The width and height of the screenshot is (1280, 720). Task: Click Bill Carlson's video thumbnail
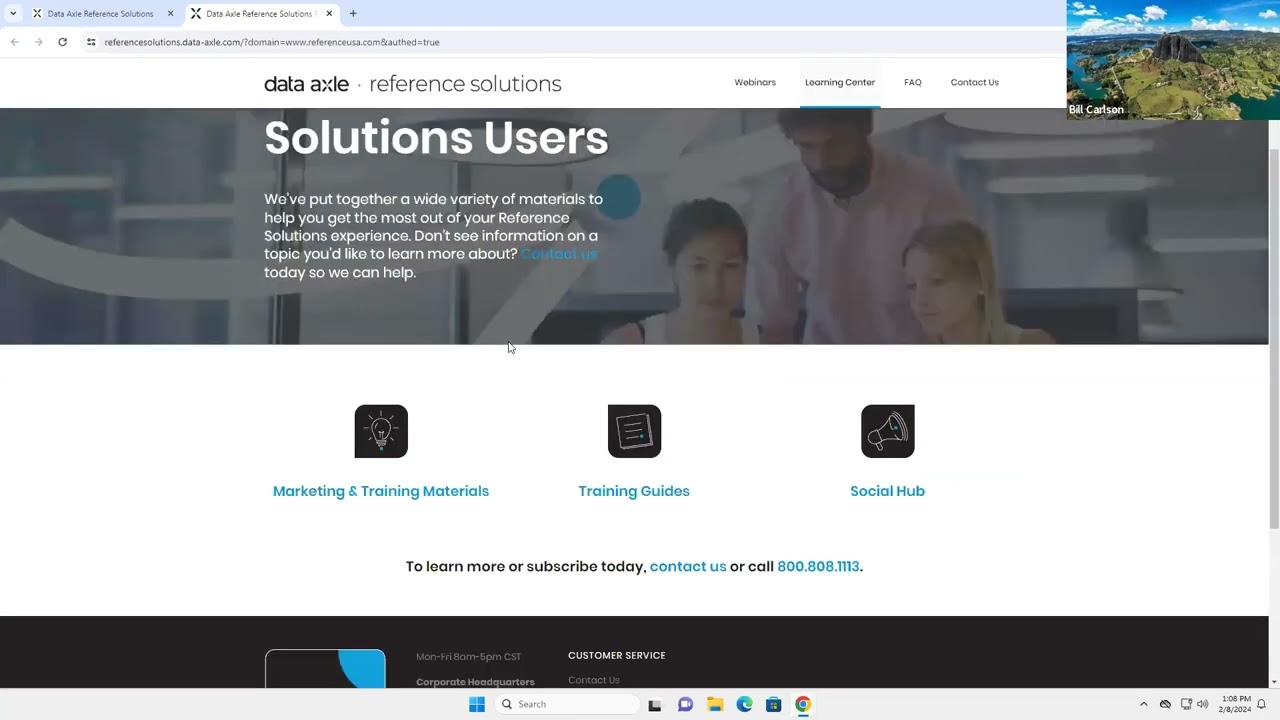(1173, 60)
